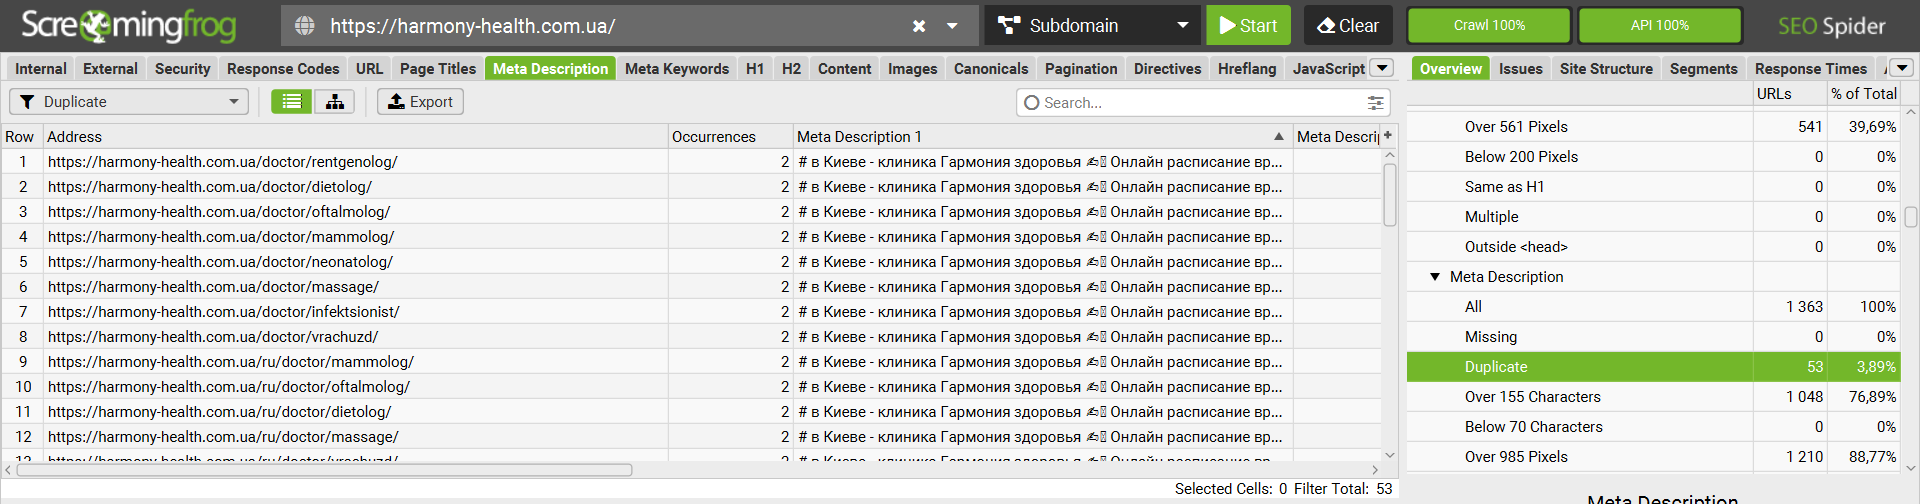Screen dimensions: 1920x504
Task: Switch to tree view mode
Action: (x=335, y=102)
